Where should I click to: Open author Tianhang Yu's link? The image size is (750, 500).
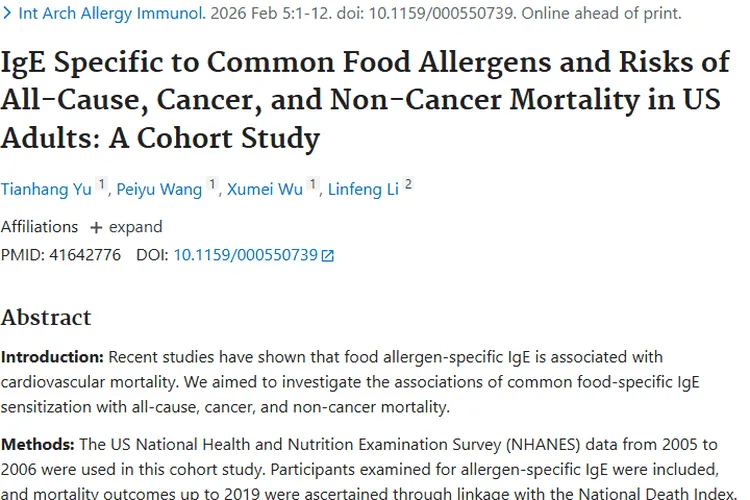click(46, 190)
